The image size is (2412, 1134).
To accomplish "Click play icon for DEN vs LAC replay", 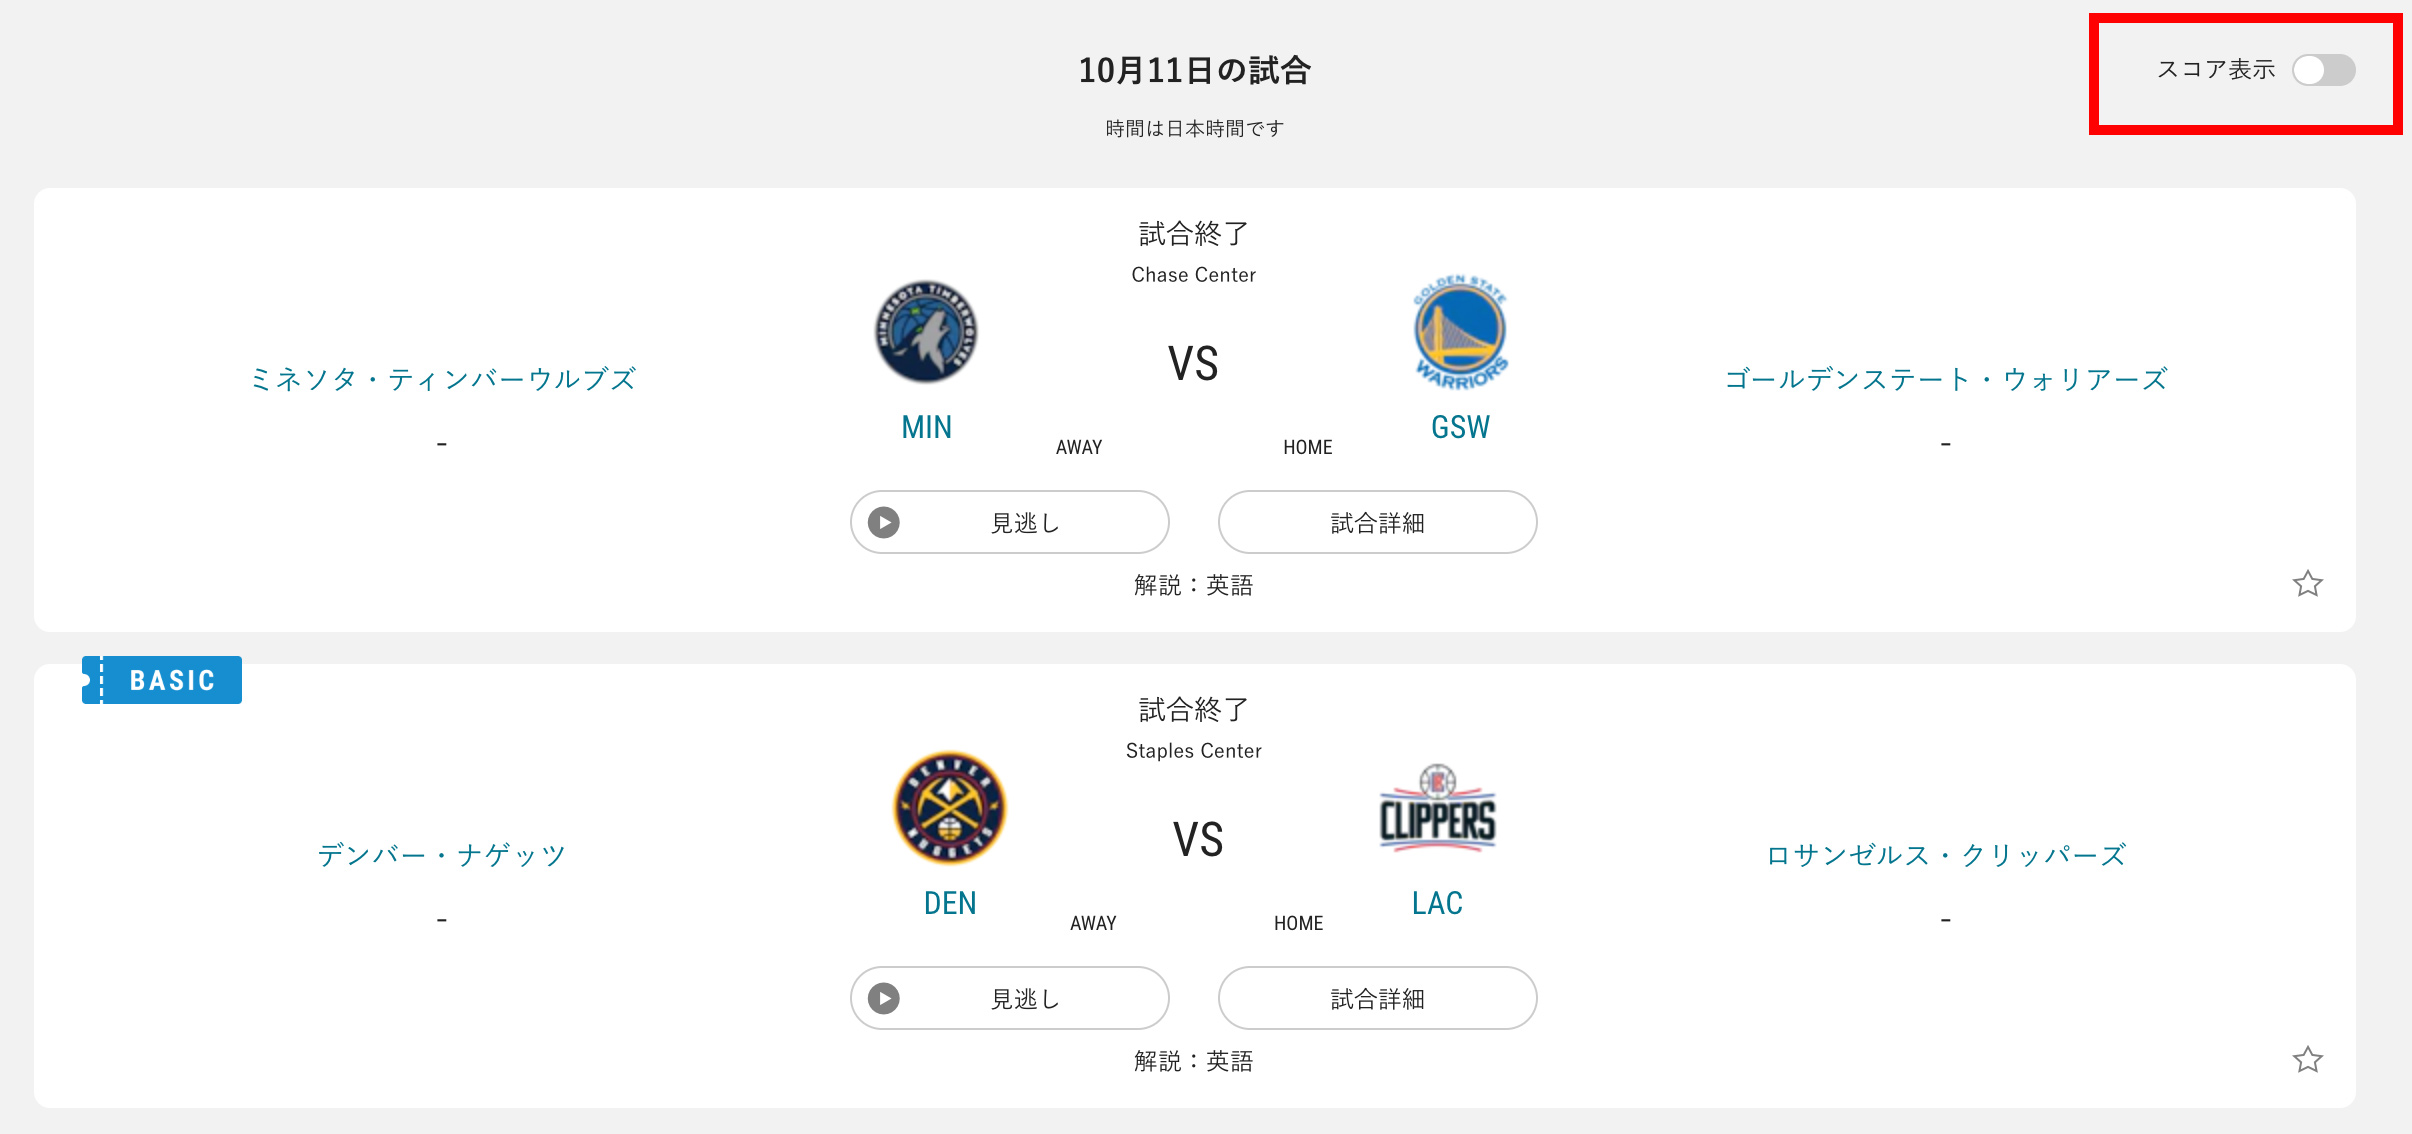I will coord(884,998).
